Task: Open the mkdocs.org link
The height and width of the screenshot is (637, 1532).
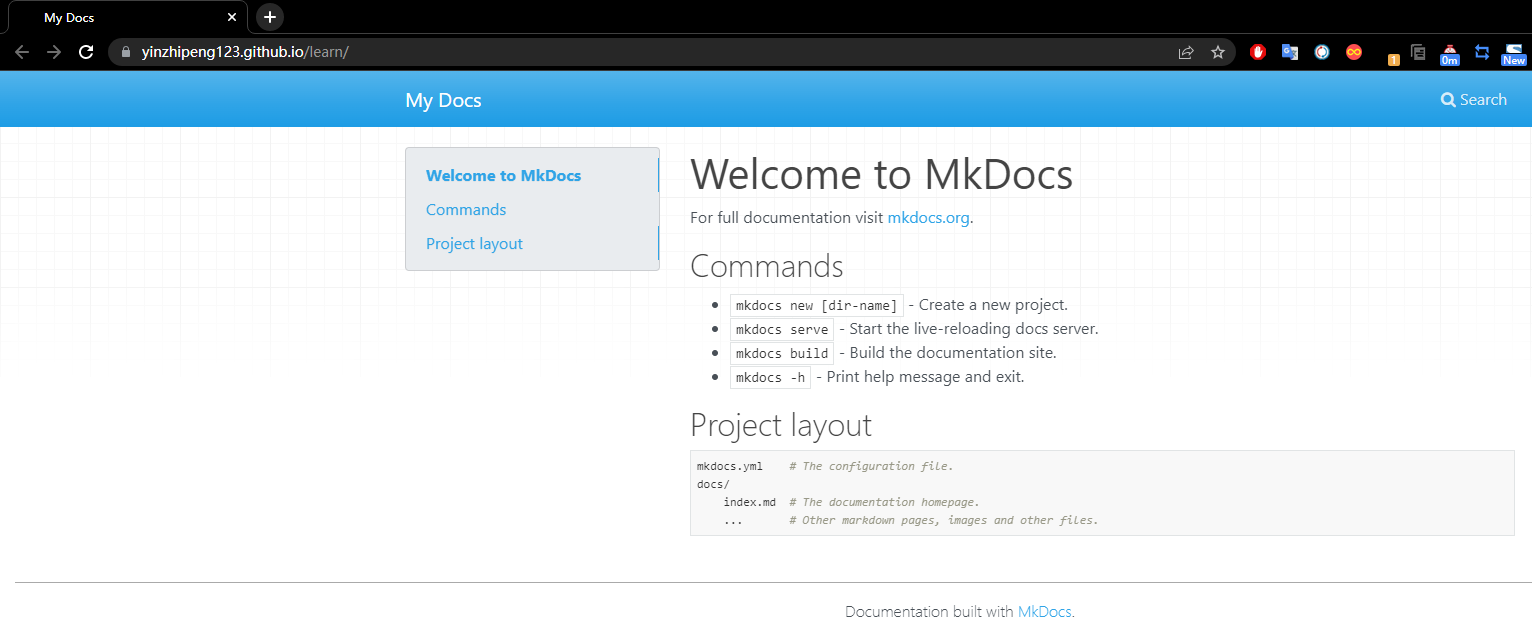Action: pyautogui.click(x=928, y=217)
